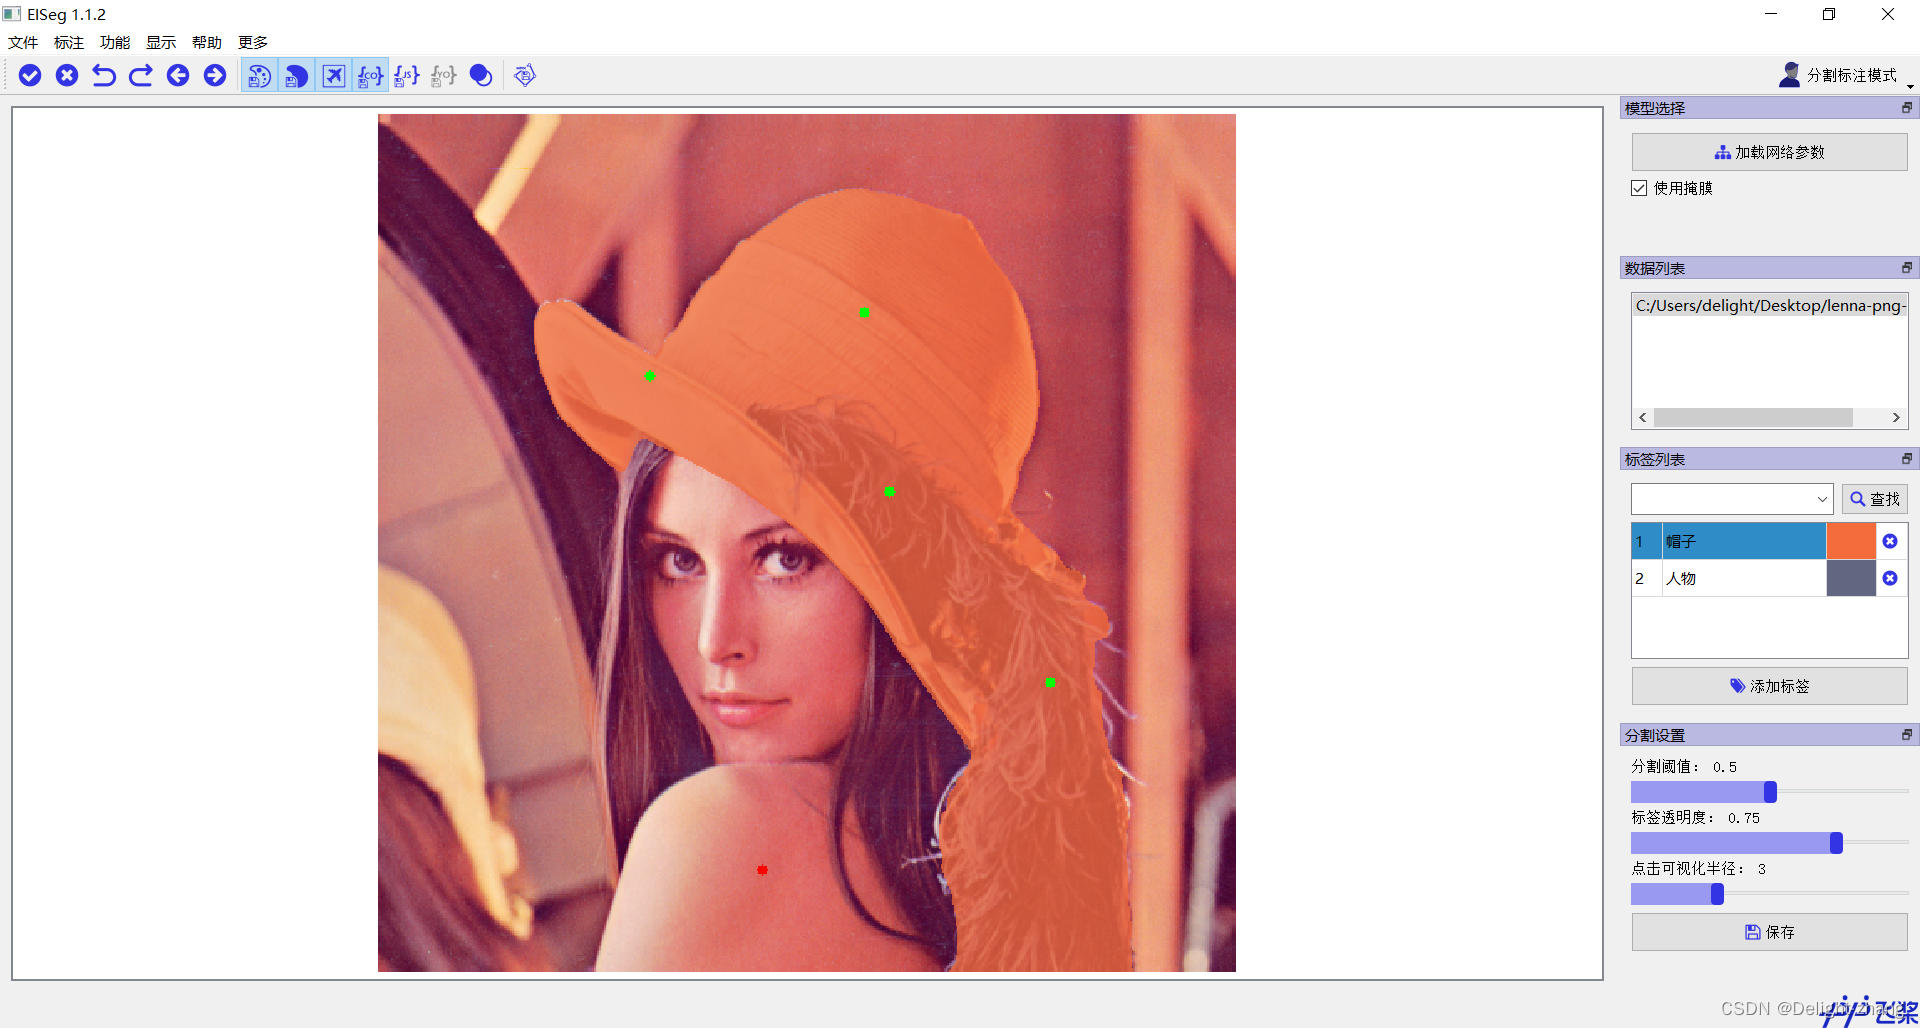The image size is (1920, 1028).
Task: Float the 分割设置 panel
Action: click(x=1906, y=735)
